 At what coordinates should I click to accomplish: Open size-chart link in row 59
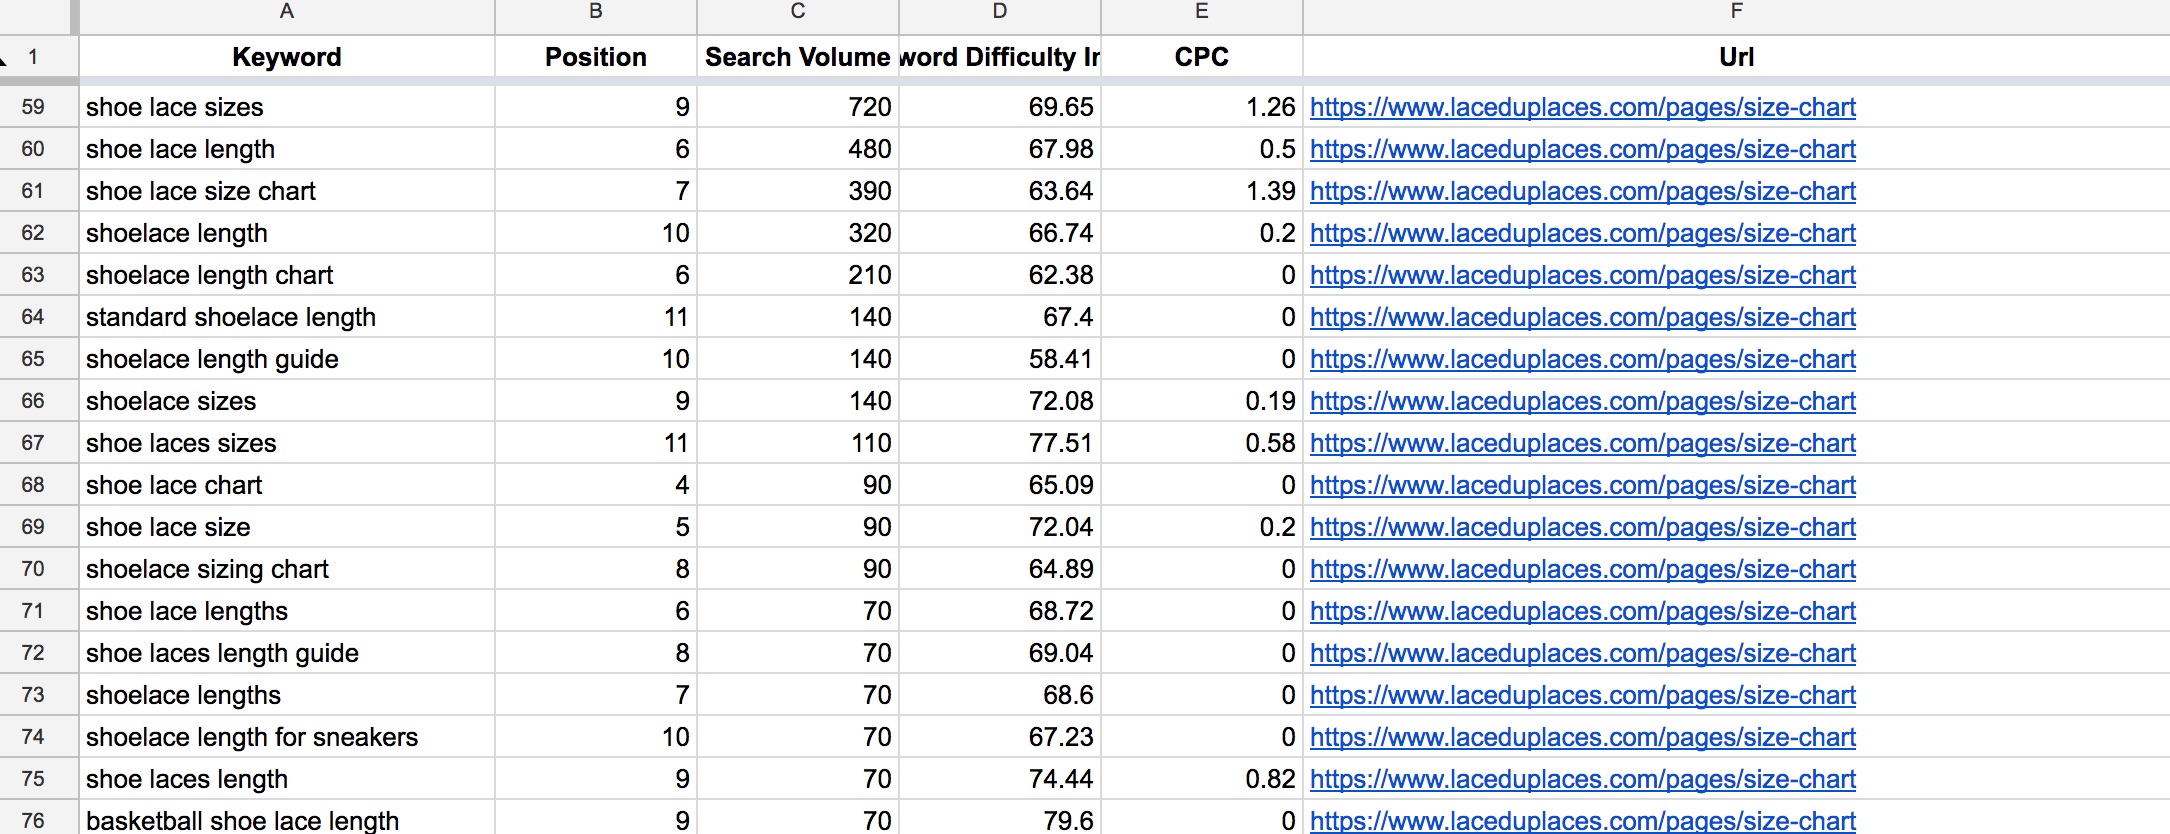[x=1582, y=107]
